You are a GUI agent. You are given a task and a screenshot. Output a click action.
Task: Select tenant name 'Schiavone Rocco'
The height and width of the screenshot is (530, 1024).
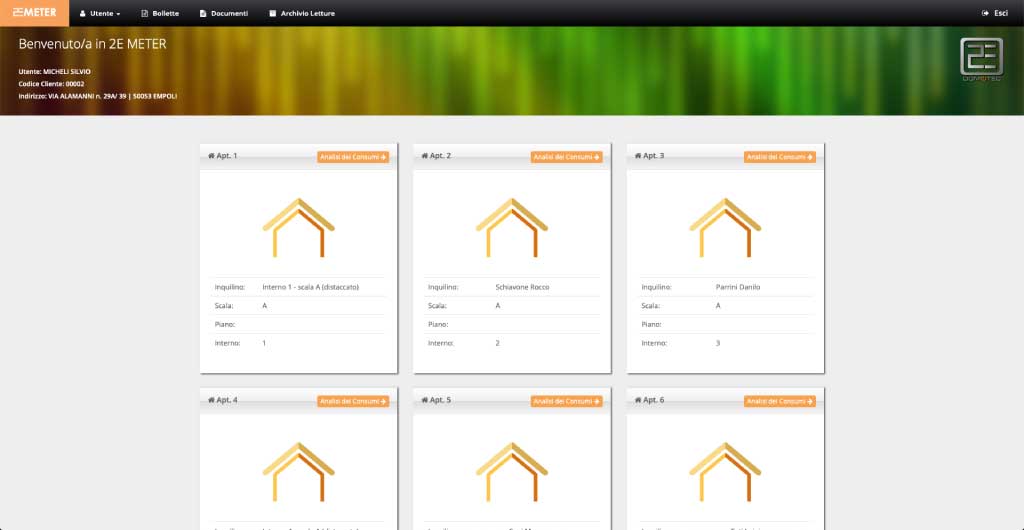(522, 287)
